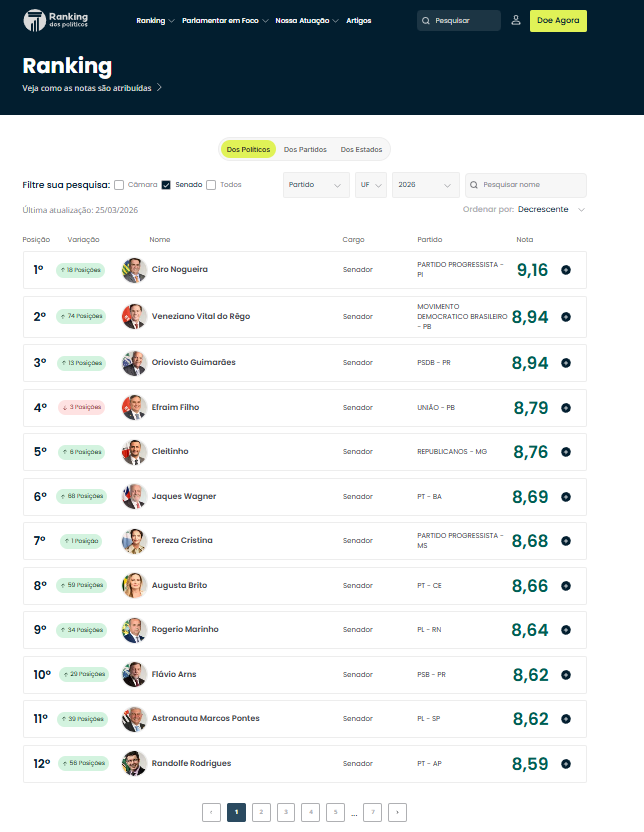This screenshot has height=832, width=644.
Task: Open "Veja como as notas são atribuídas" link
Action: click(91, 88)
